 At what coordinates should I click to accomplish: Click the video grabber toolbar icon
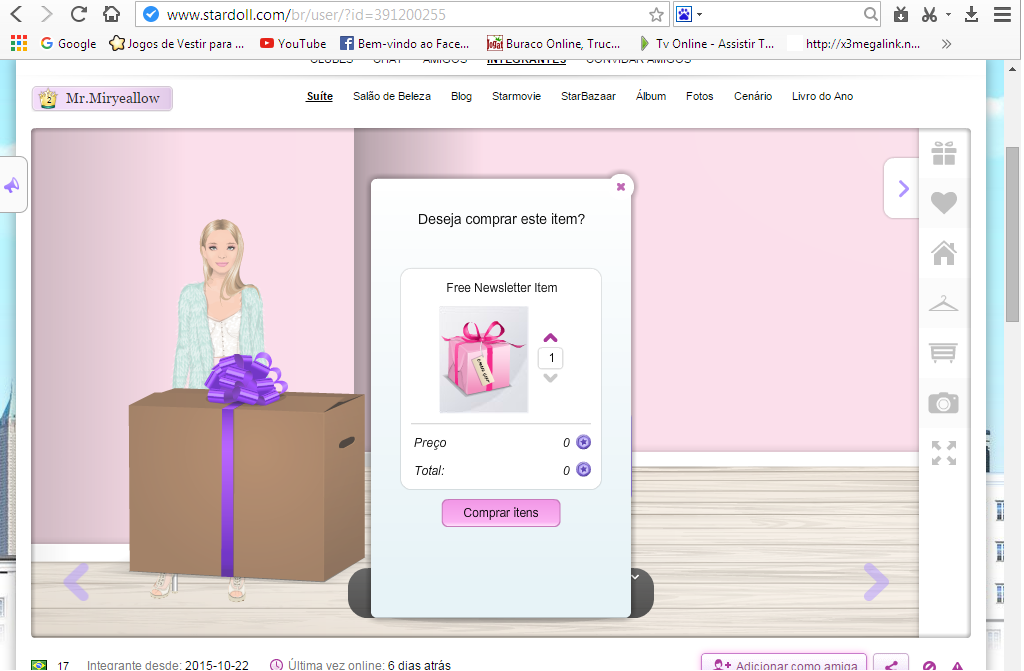[901, 14]
